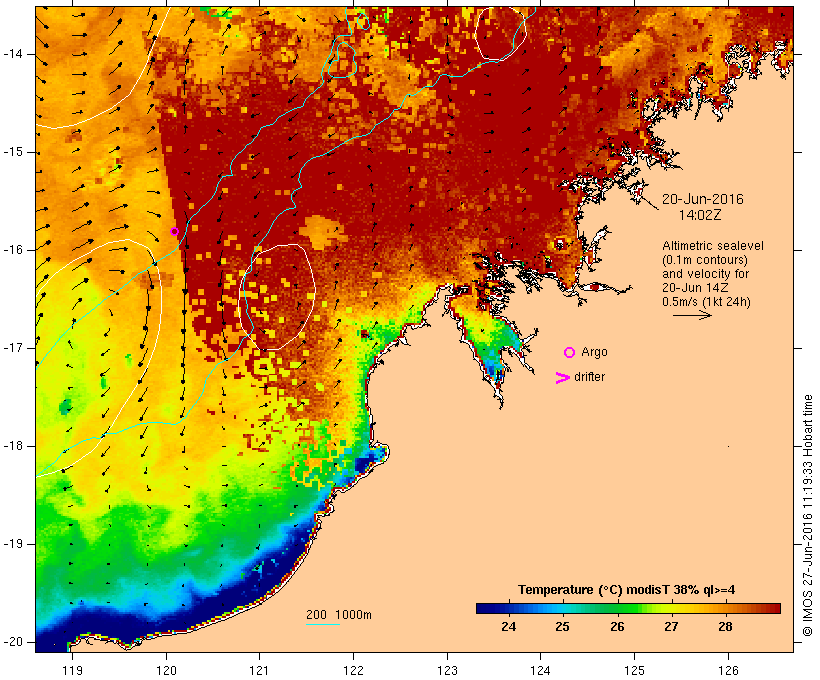Click the longitude label 119
The image size is (820, 680).
(x=72, y=670)
